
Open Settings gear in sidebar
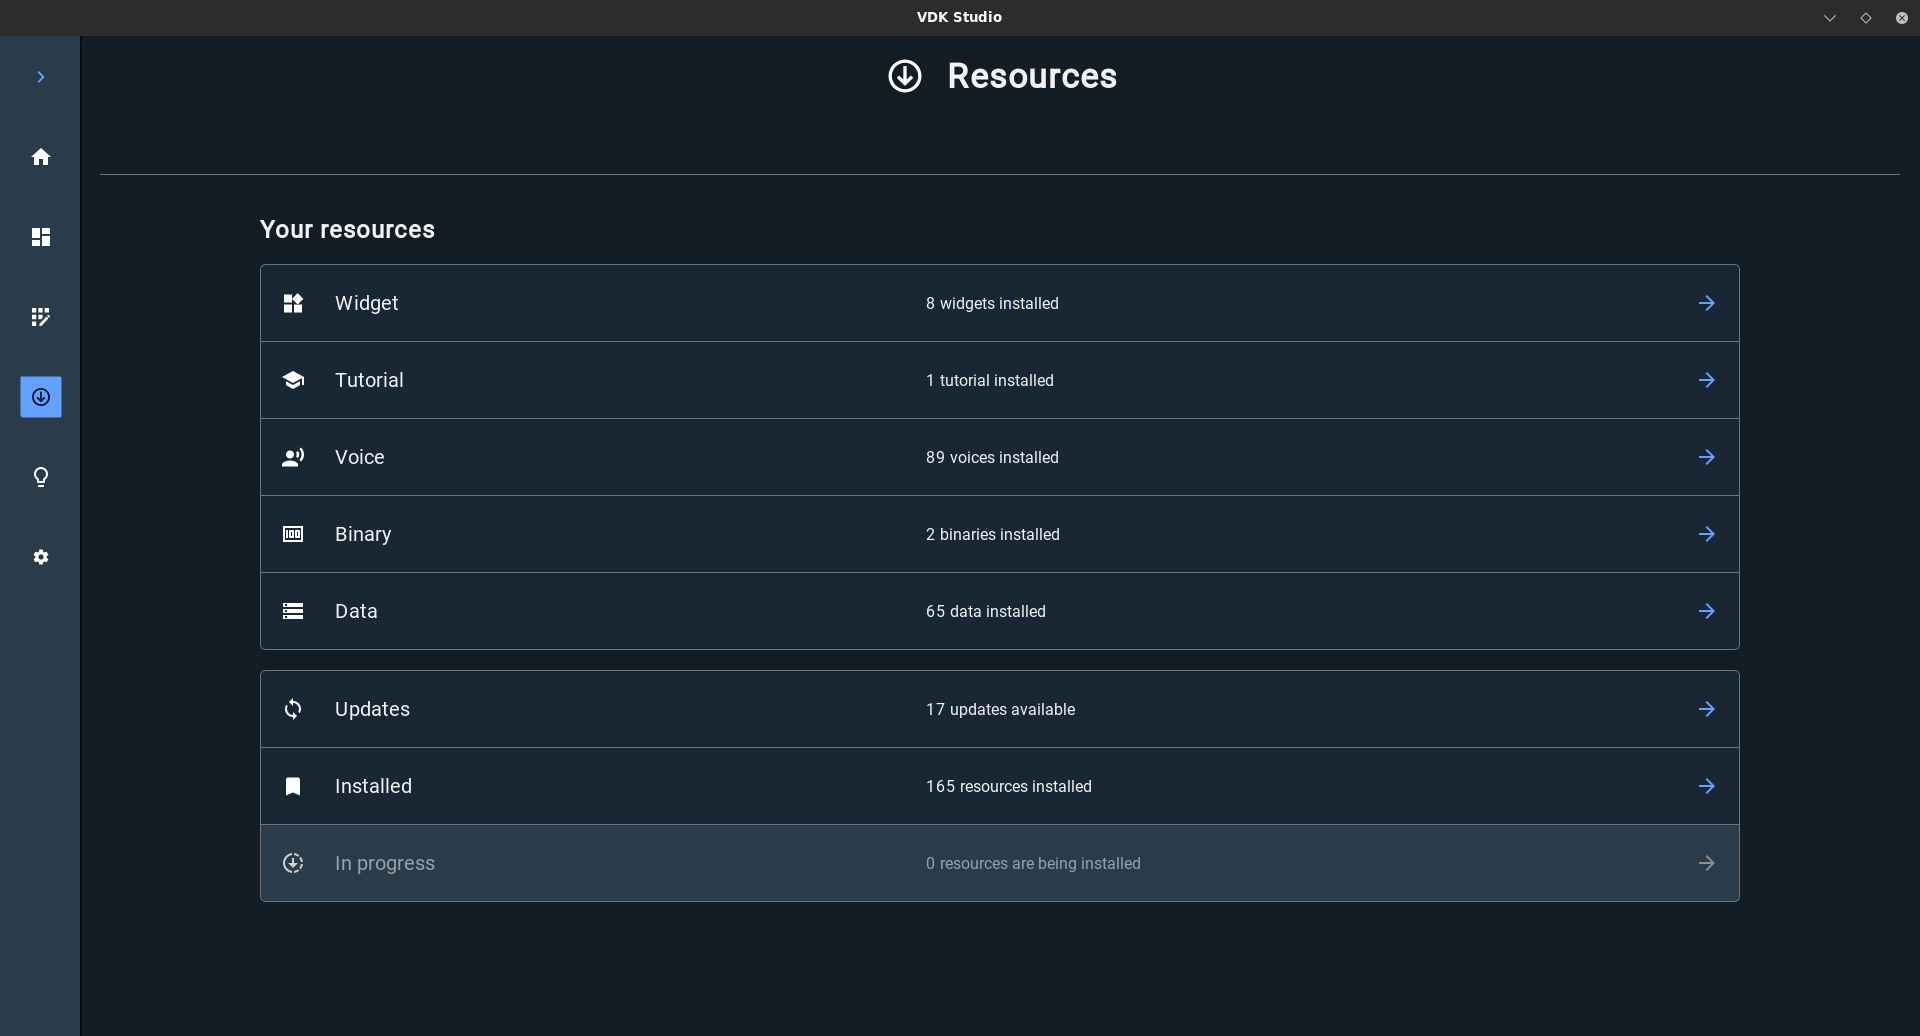coord(41,557)
